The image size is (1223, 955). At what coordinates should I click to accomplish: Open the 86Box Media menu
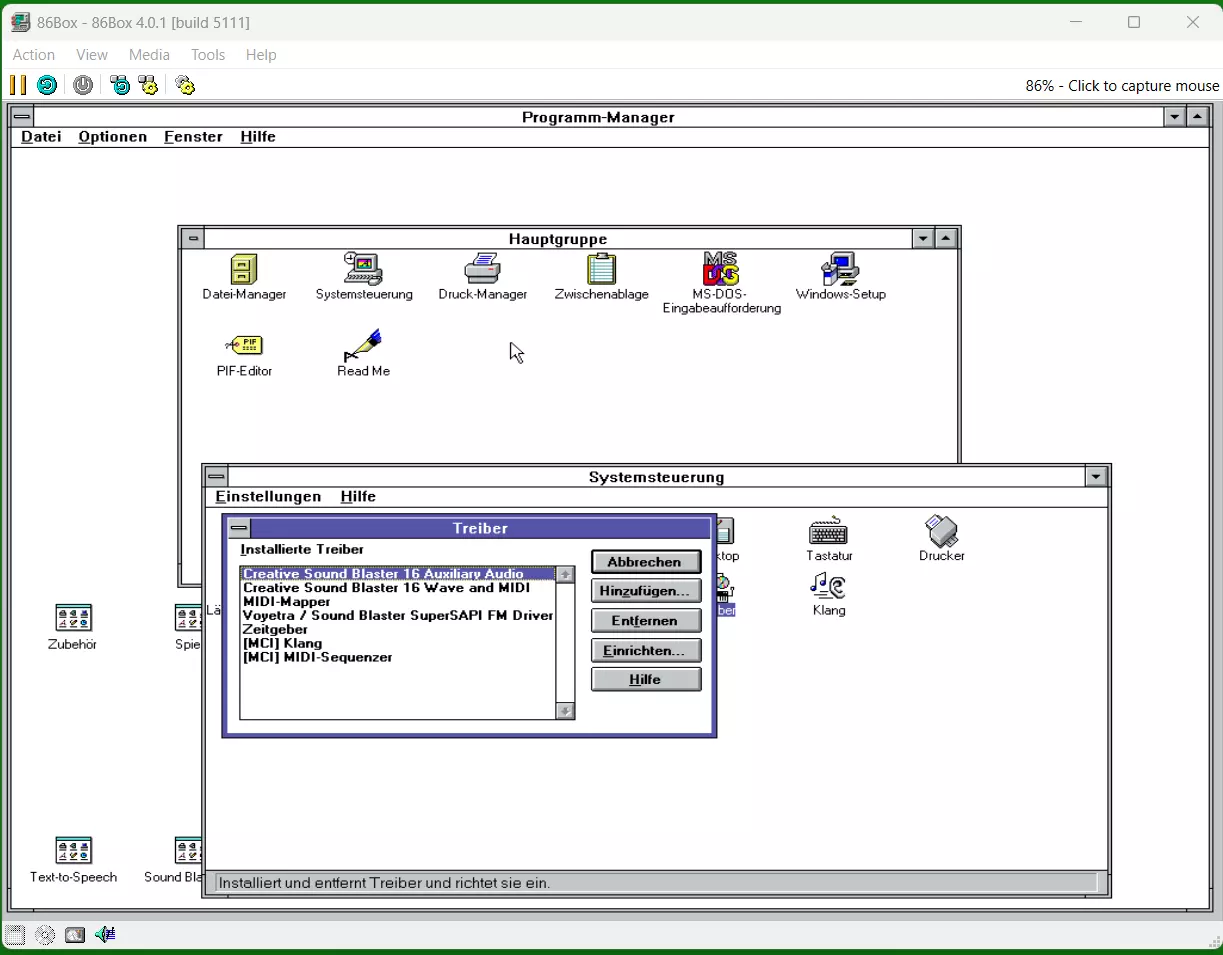tap(149, 55)
